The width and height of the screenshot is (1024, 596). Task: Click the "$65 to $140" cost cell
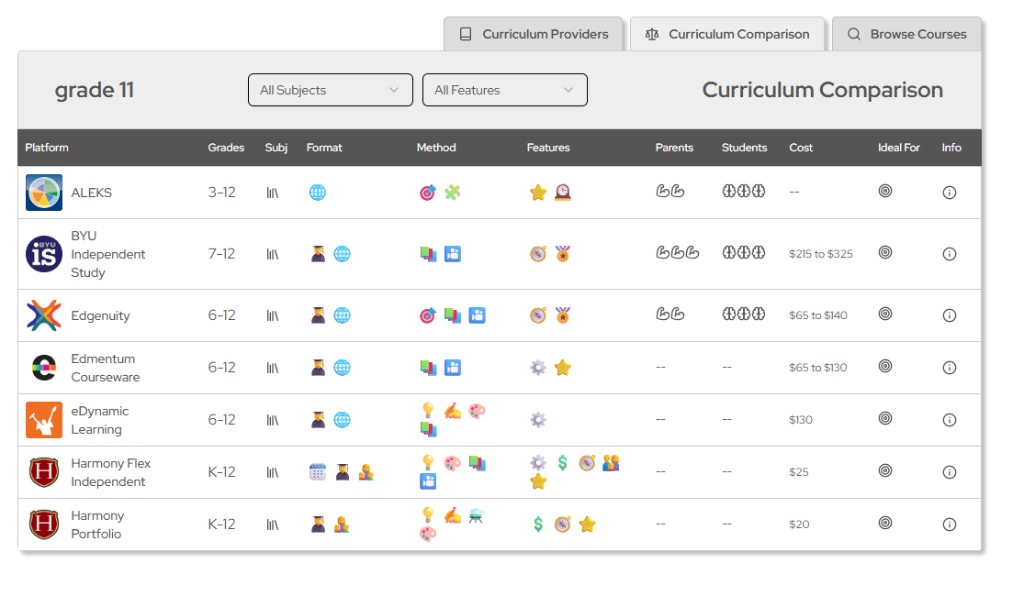818,315
